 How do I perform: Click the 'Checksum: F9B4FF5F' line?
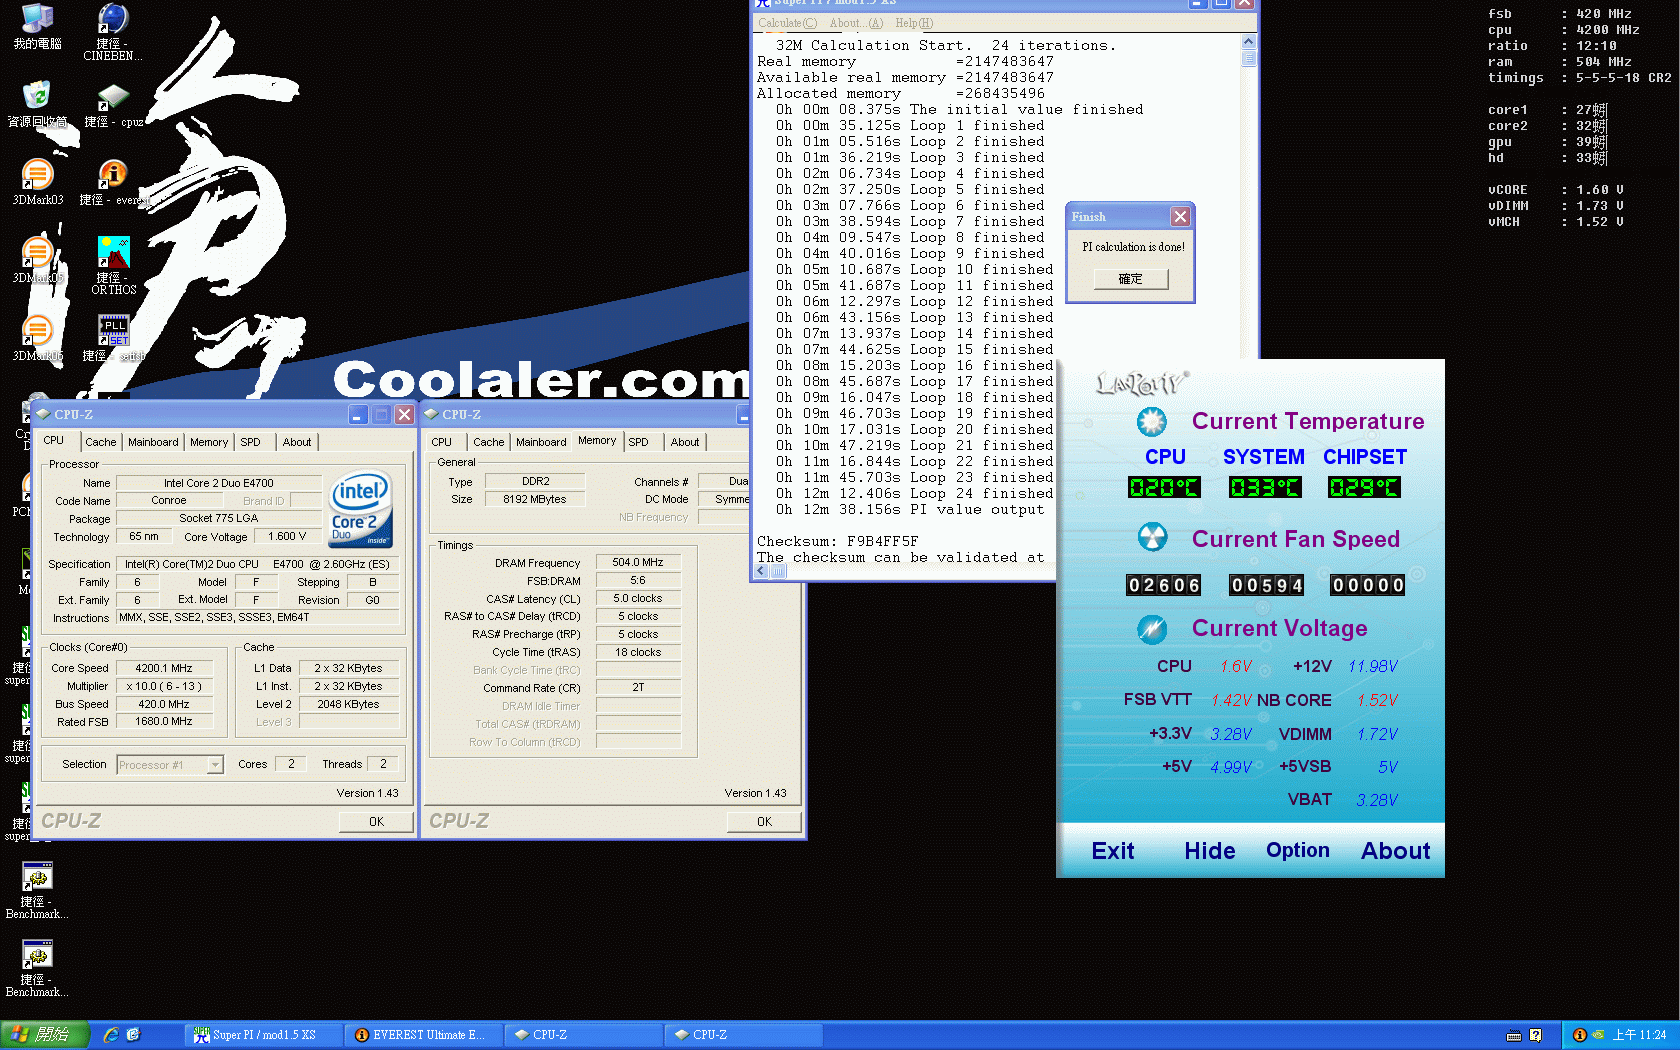click(837, 541)
